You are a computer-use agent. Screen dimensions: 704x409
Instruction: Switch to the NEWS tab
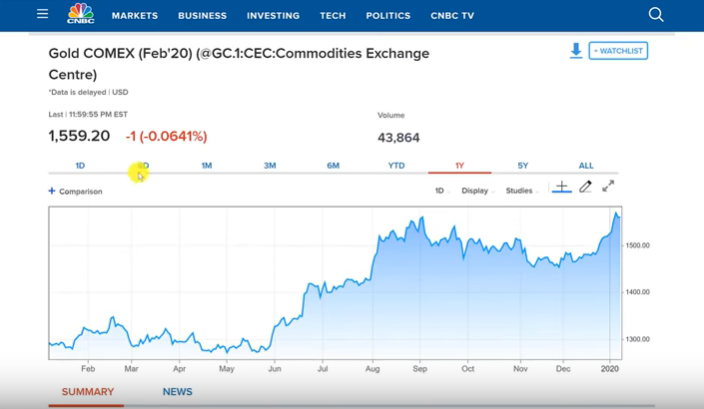[x=177, y=392]
